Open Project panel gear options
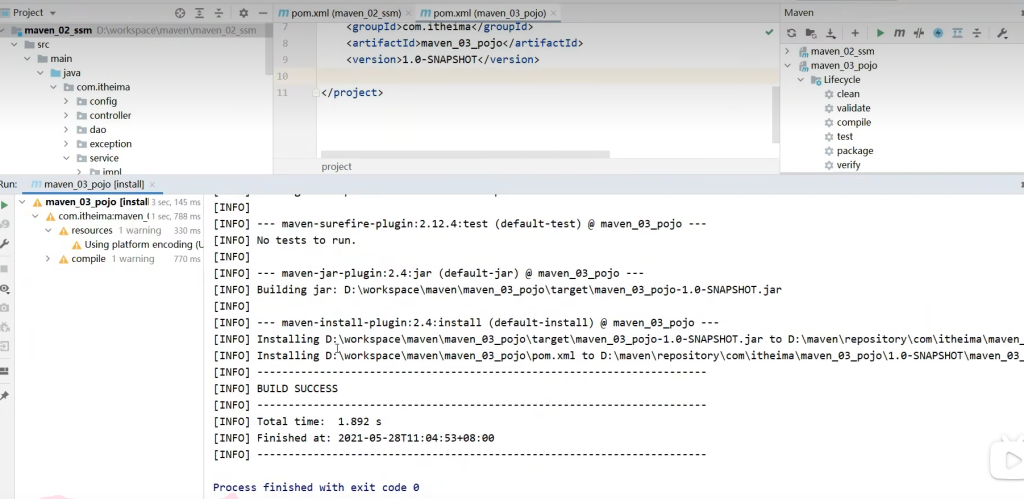The image size is (1024, 499). 243,13
